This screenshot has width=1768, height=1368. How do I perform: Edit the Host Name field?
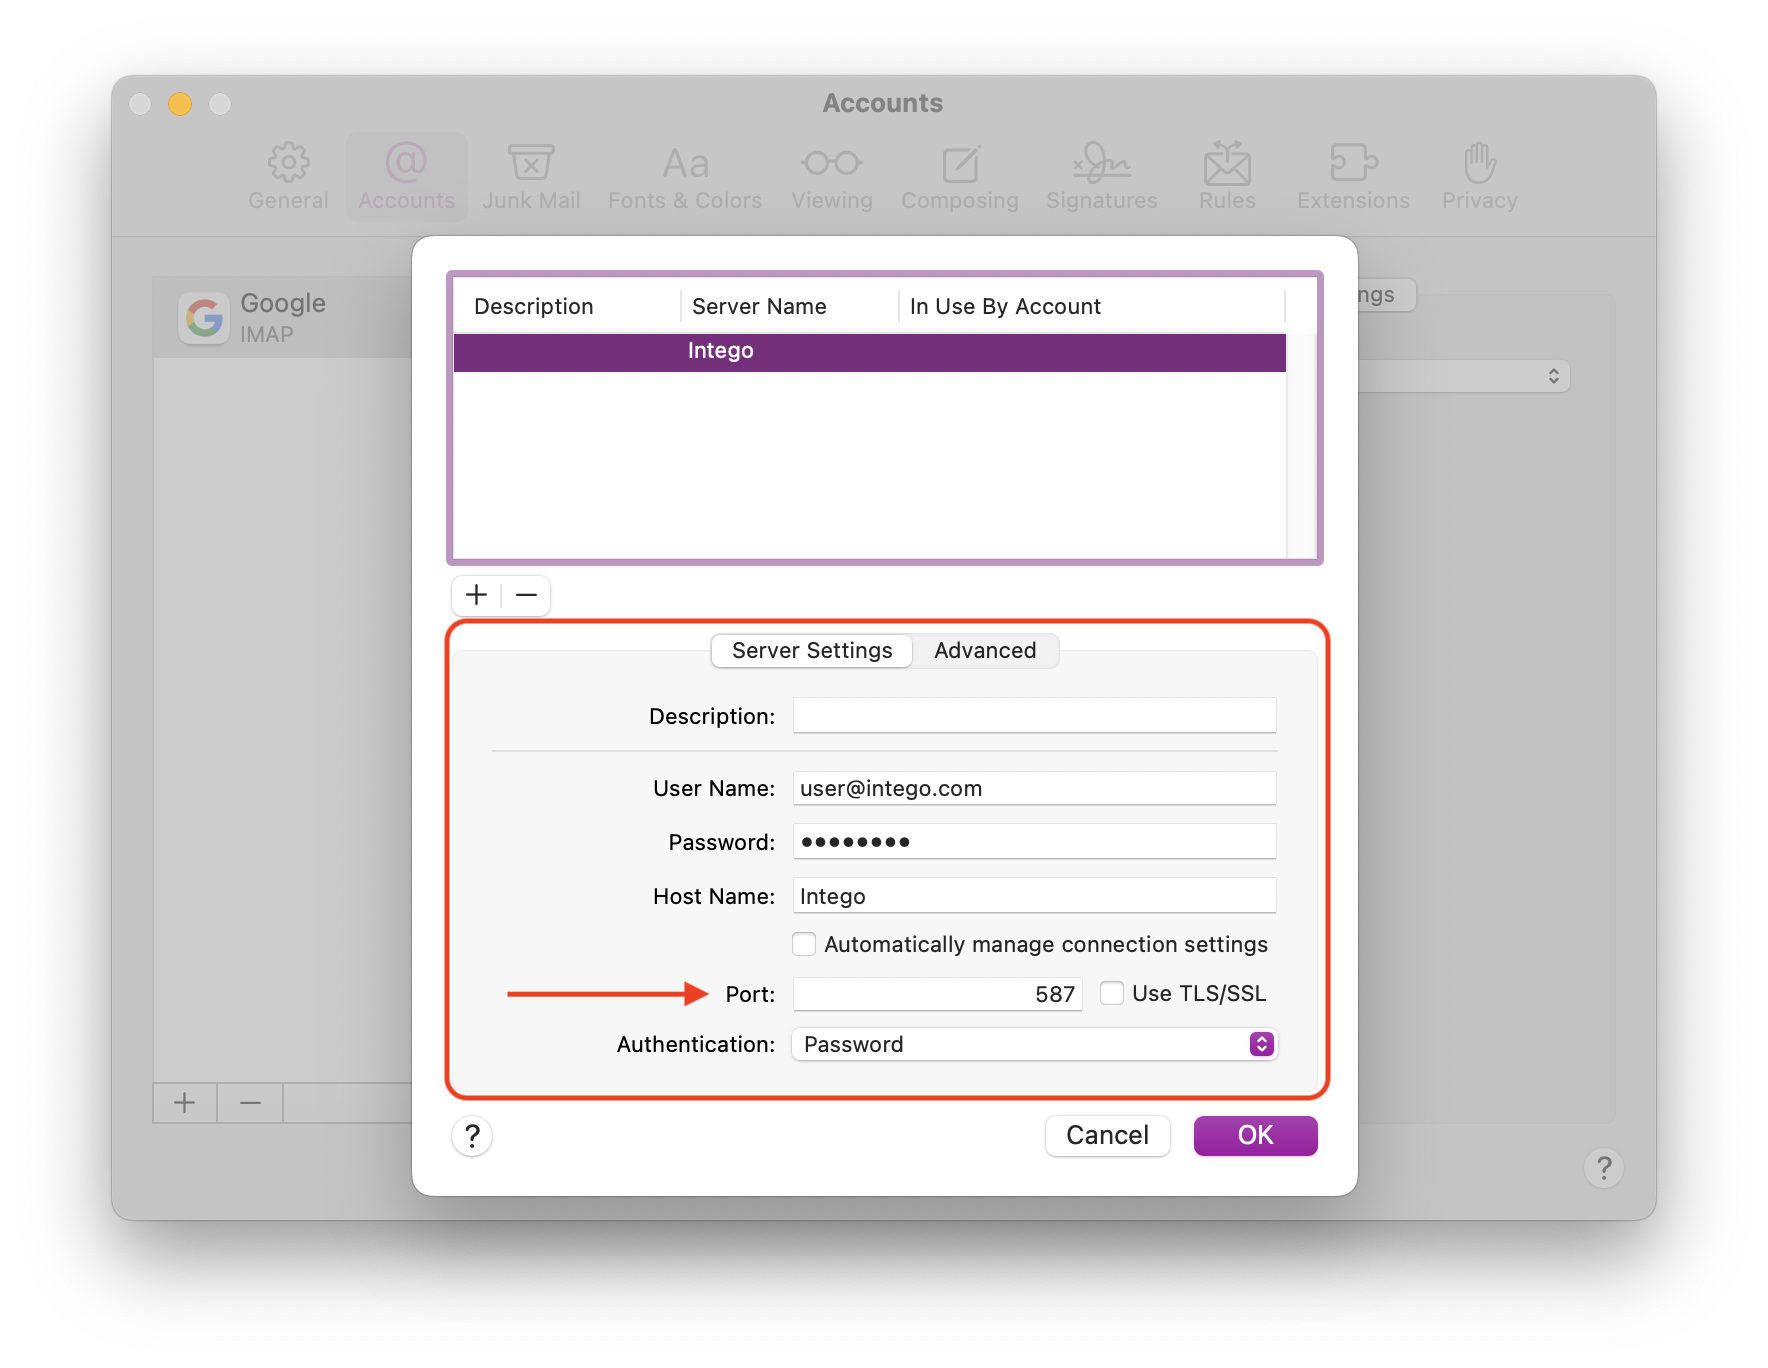pos(1035,895)
